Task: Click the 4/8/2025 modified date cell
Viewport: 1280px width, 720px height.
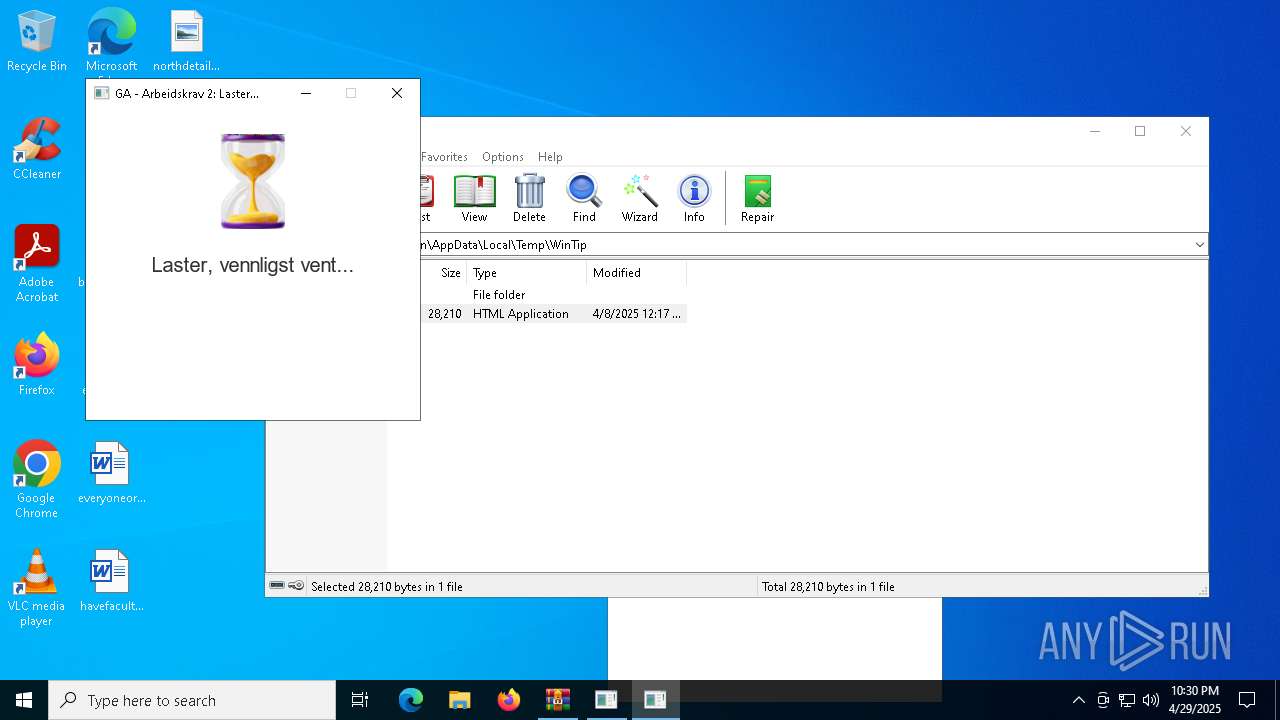Action: pyautogui.click(x=636, y=314)
